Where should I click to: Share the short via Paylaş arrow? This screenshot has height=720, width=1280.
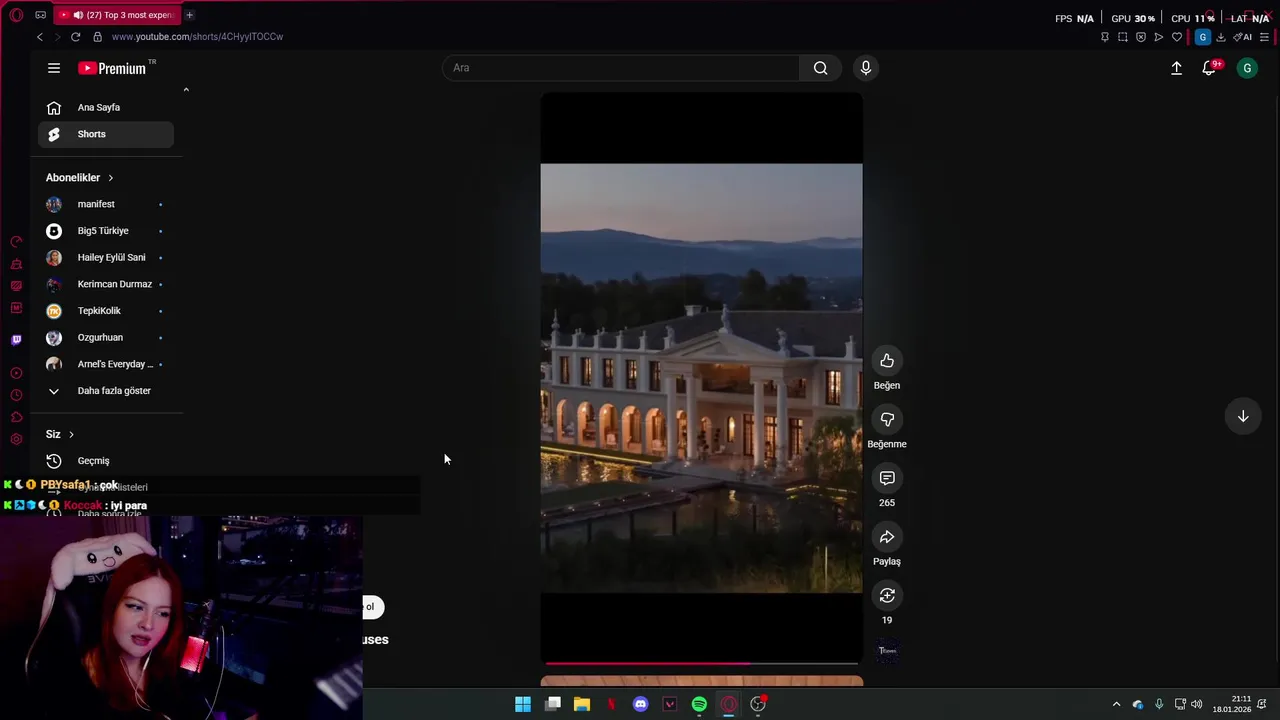(x=887, y=537)
